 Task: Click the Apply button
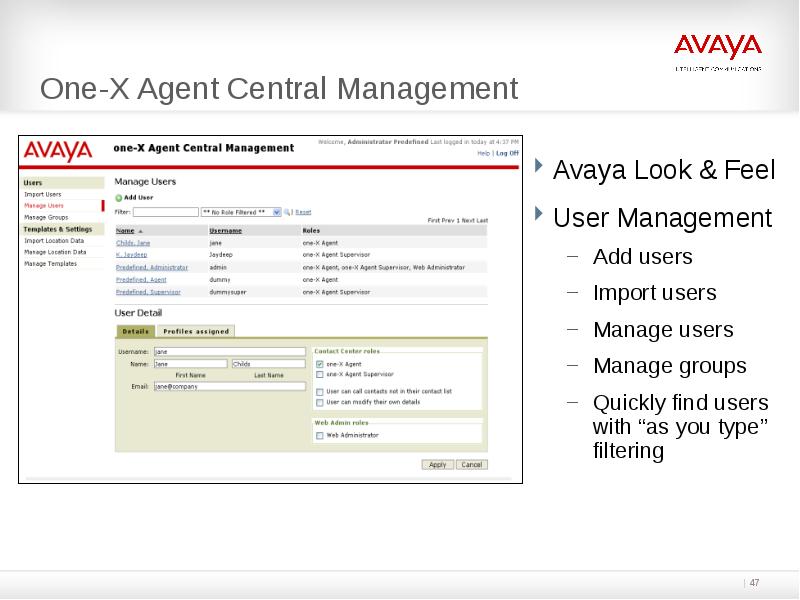pyautogui.click(x=437, y=465)
